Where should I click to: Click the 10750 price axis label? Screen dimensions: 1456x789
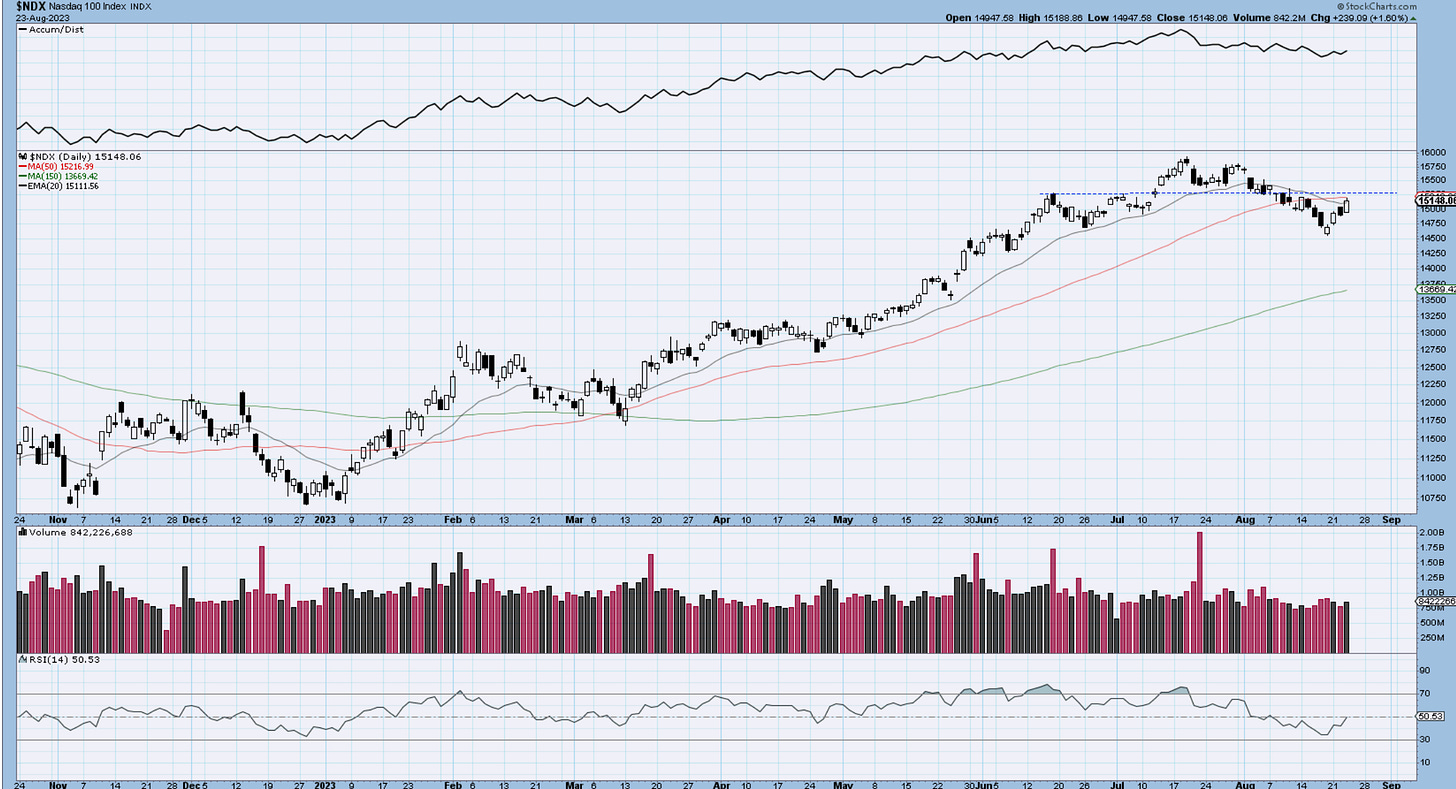click(1431, 497)
